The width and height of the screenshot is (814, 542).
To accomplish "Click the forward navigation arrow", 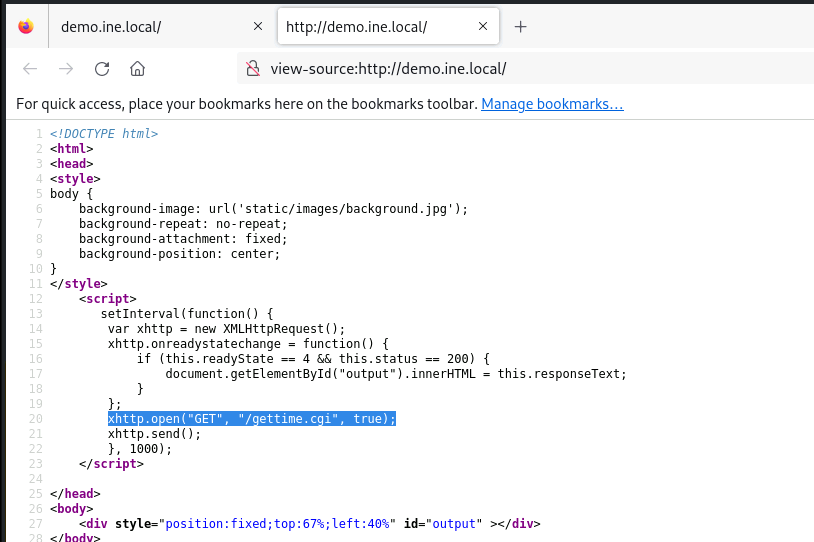I will coord(66,69).
